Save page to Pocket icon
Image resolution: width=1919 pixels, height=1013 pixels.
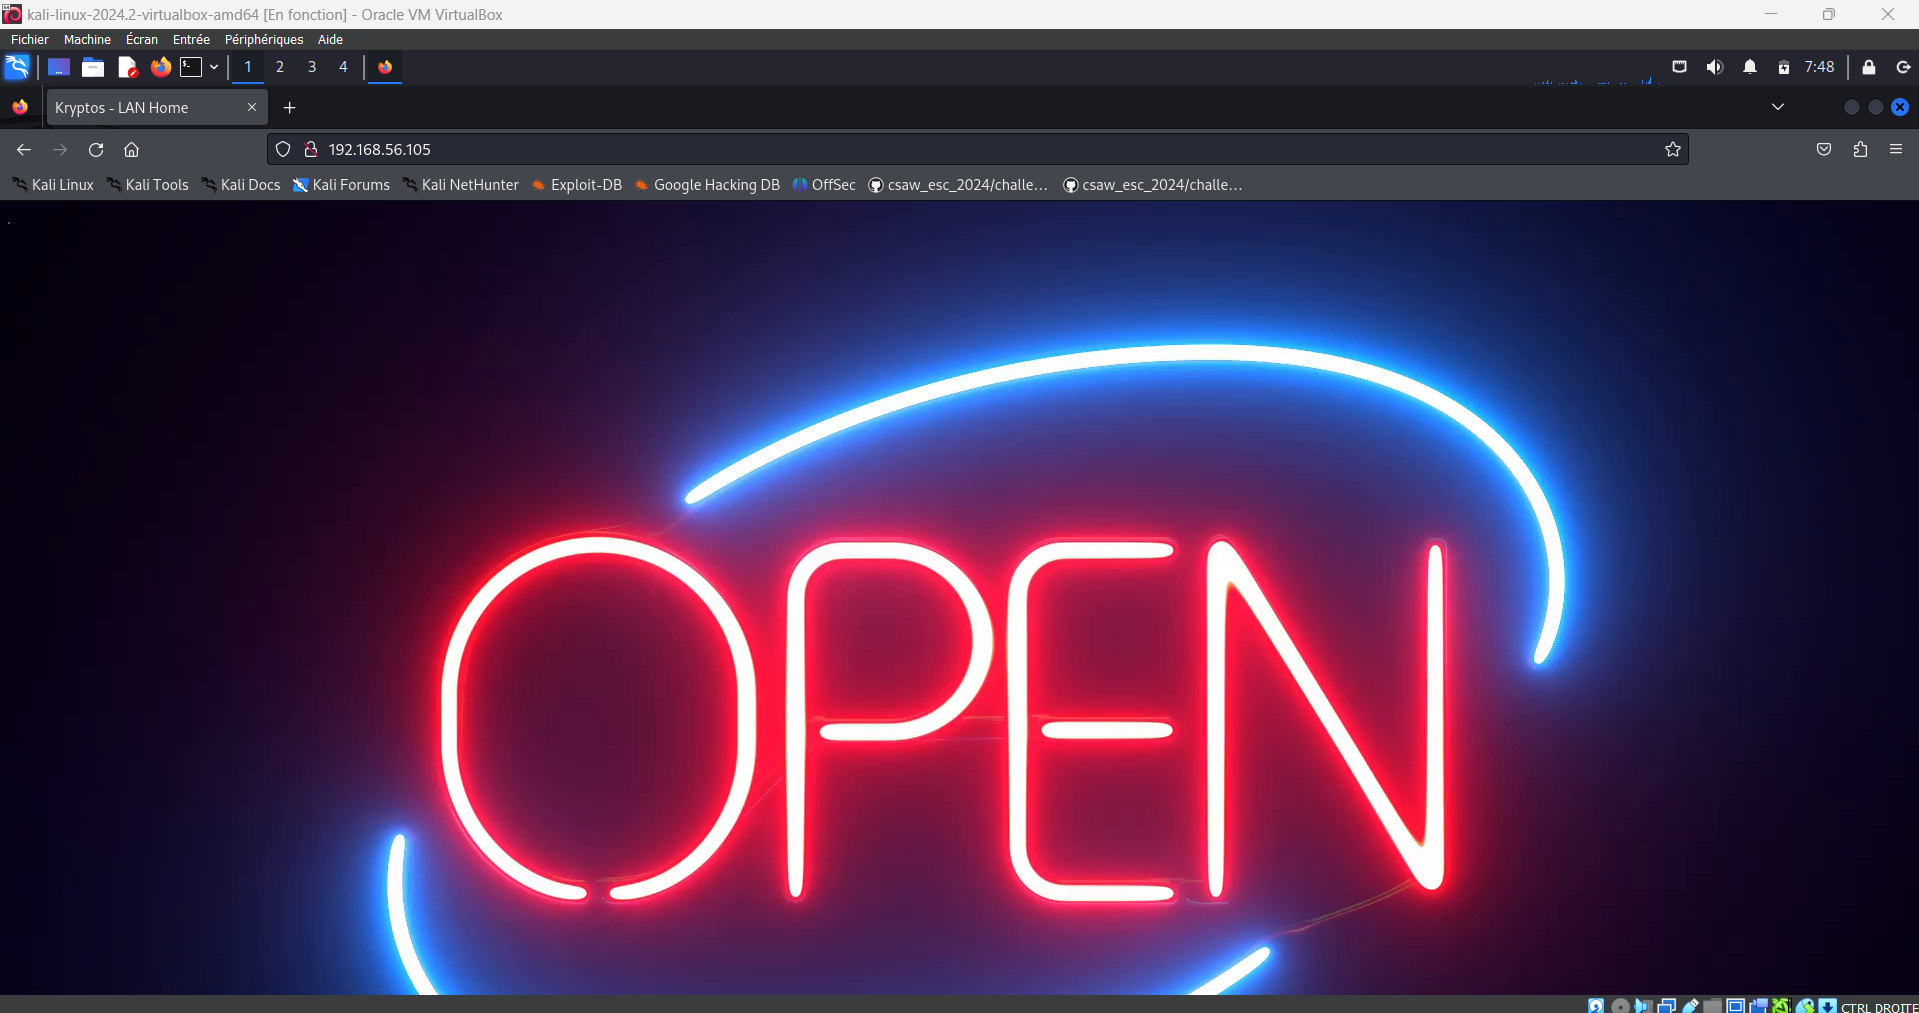[x=1823, y=150]
